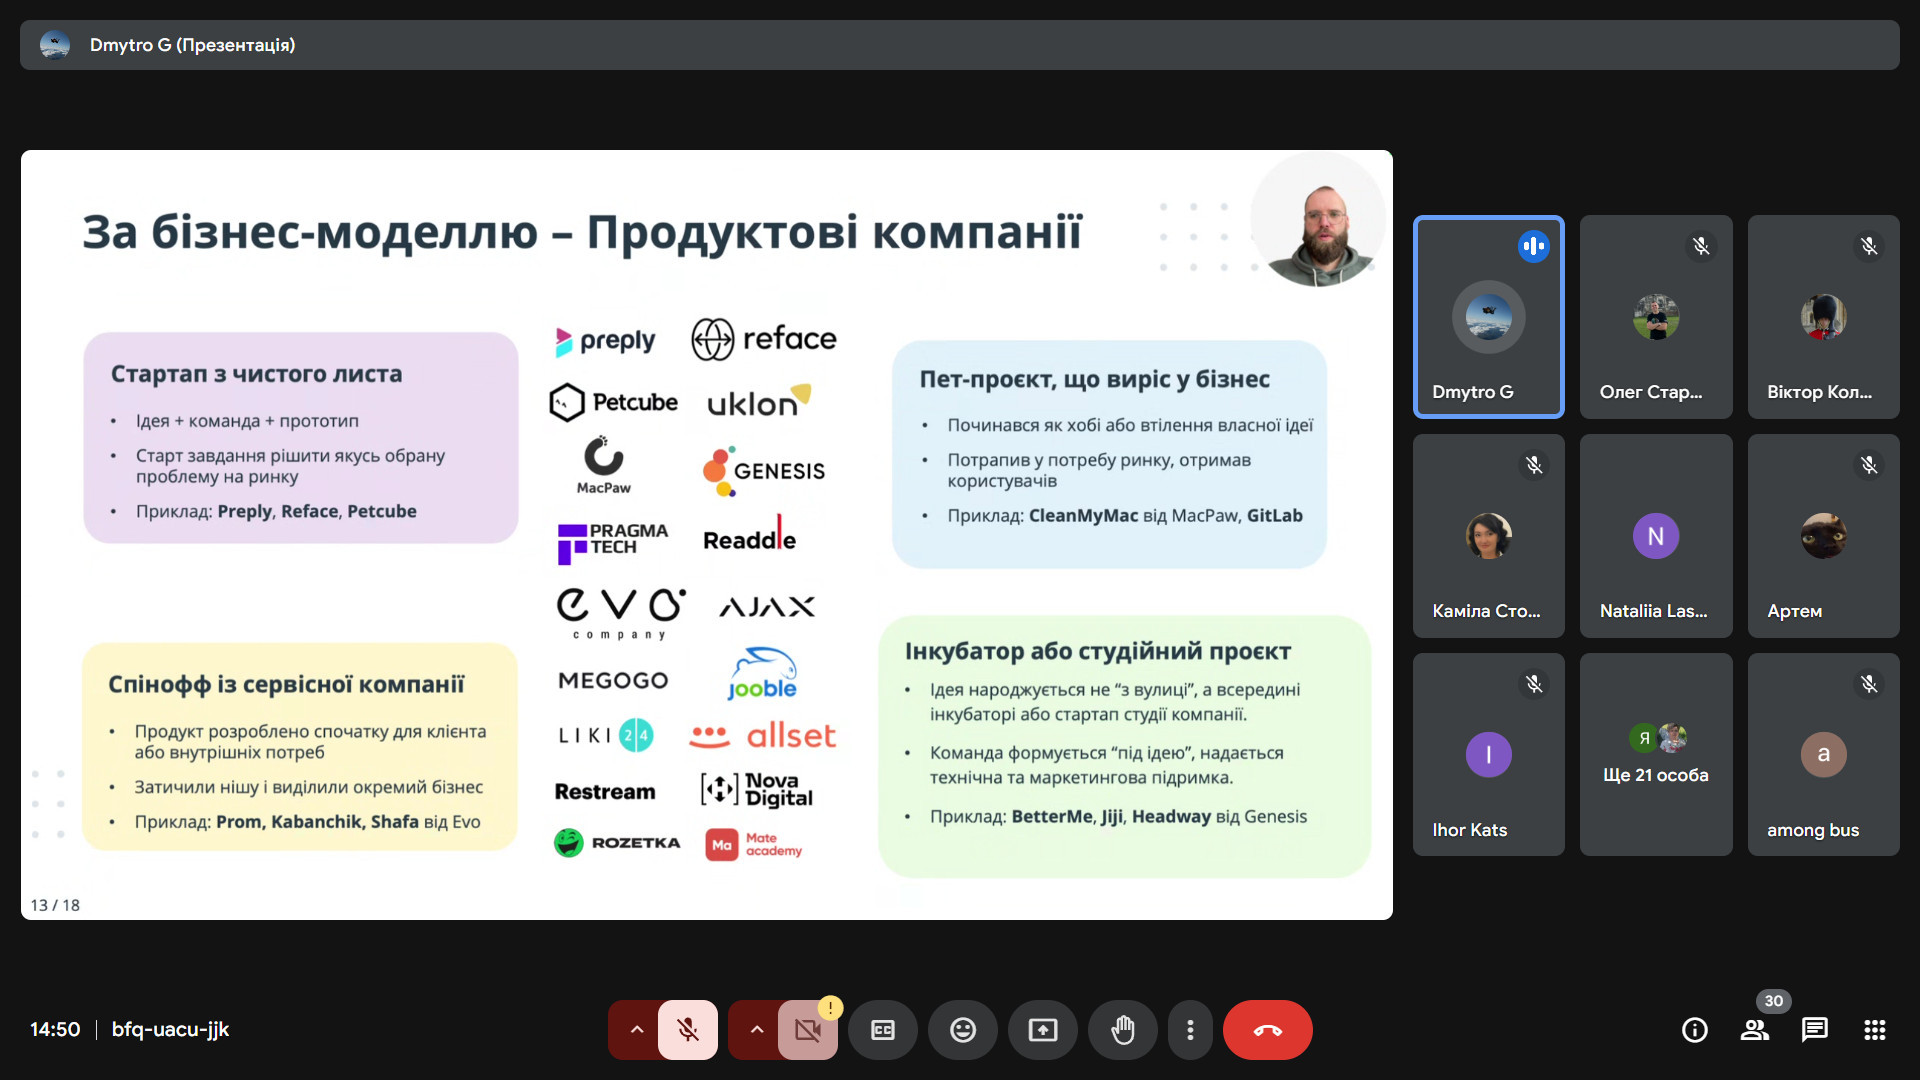Screen dimensions: 1920x1080
Task: Click the Preply logo on slide
Action: [605, 341]
